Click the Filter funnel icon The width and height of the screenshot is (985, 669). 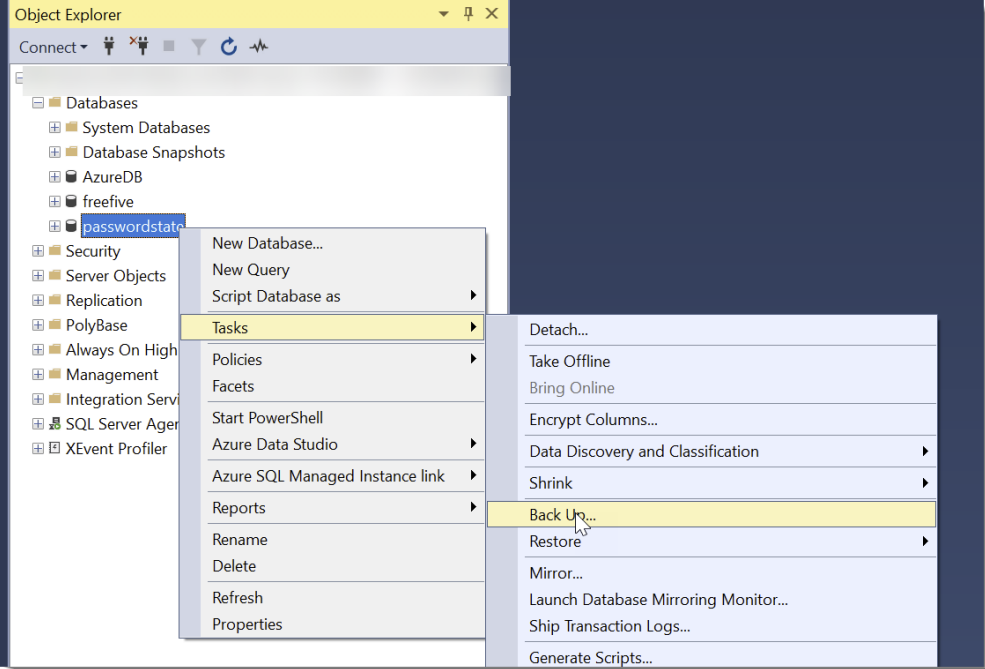(x=199, y=46)
